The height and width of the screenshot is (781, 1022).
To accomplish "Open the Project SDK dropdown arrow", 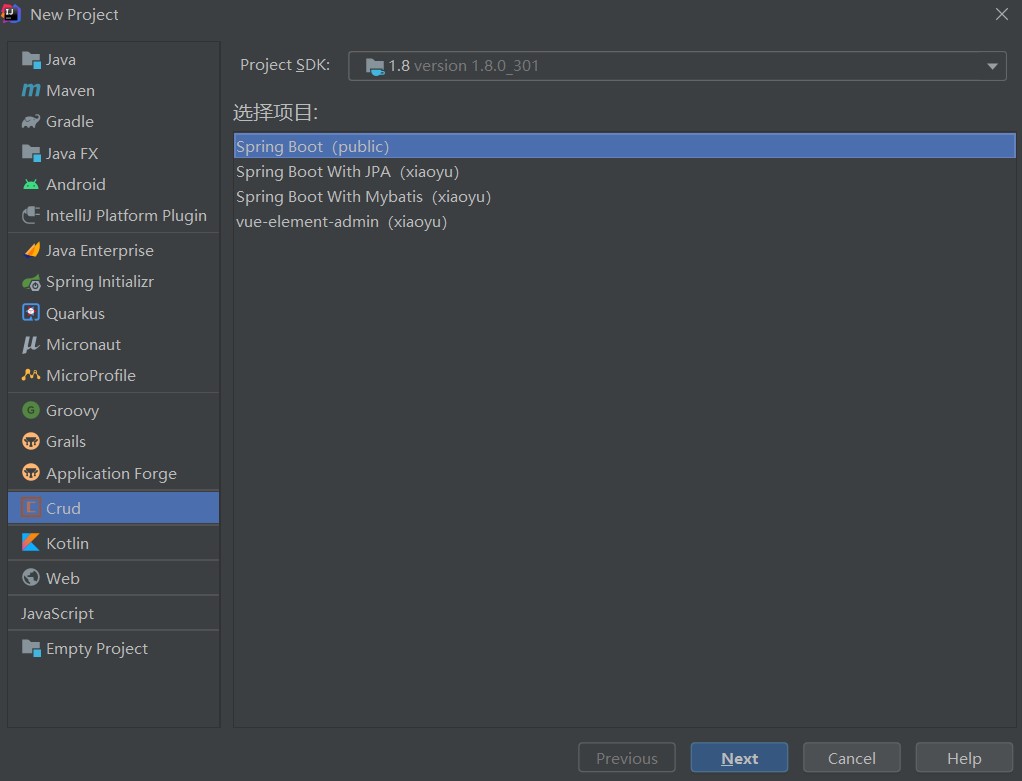I will [x=992, y=66].
